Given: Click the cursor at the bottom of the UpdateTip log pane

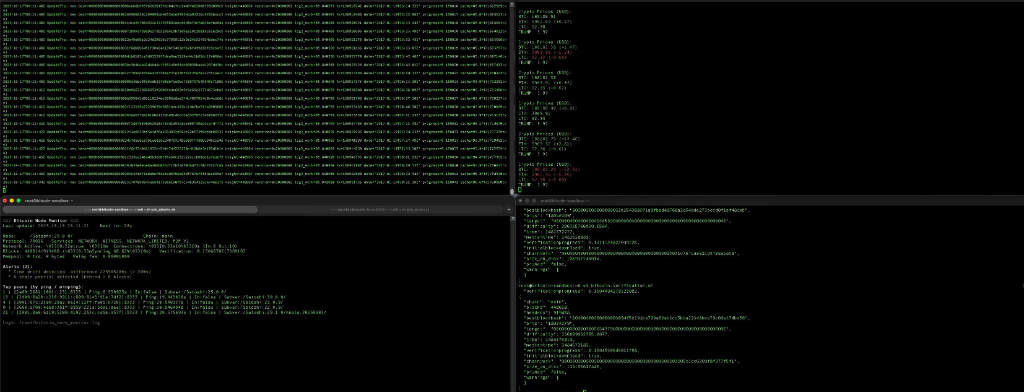Looking at the screenshot, I should [x=5, y=189].
